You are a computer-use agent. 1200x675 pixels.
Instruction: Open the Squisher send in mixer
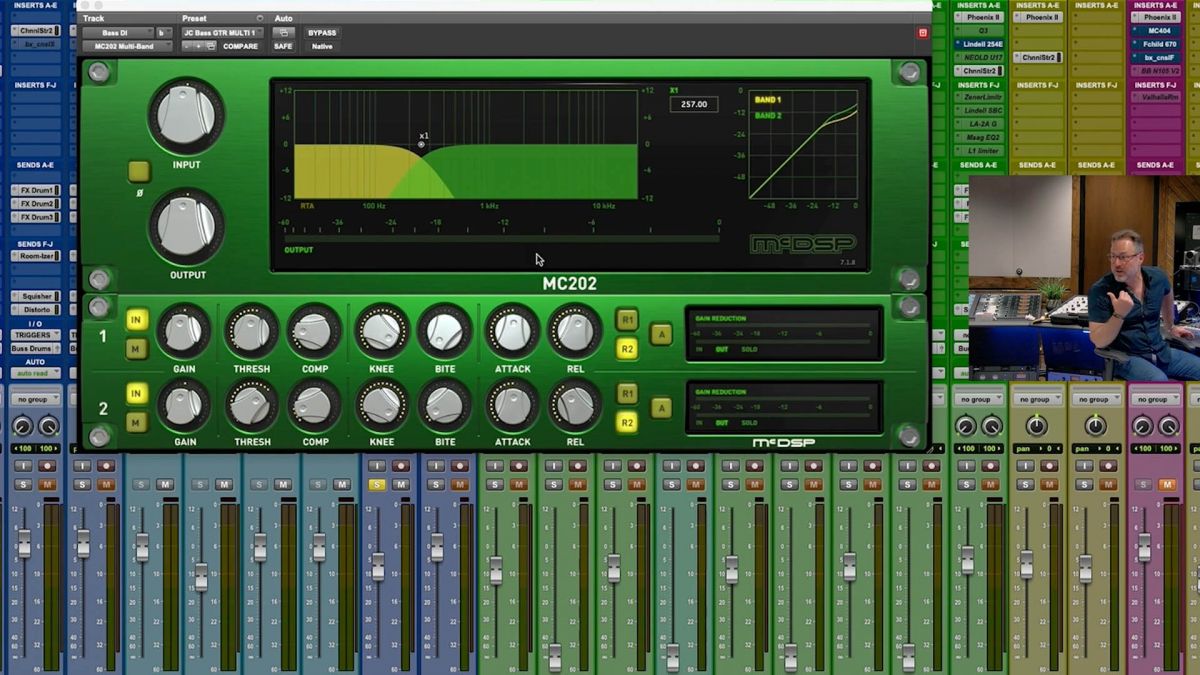[37, 296]
